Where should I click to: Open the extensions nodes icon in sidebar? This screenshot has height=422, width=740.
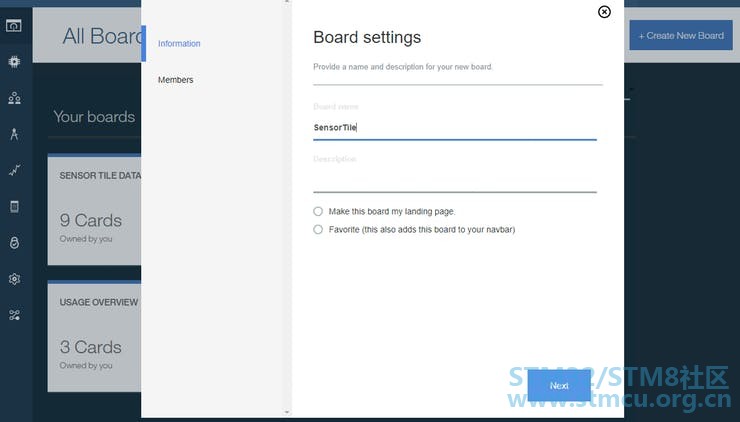14,315
